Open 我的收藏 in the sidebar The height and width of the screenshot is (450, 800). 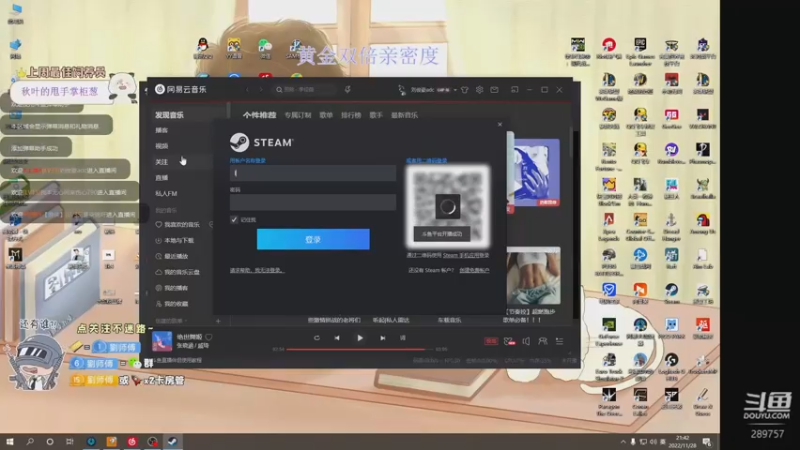(x=171, y=304)
